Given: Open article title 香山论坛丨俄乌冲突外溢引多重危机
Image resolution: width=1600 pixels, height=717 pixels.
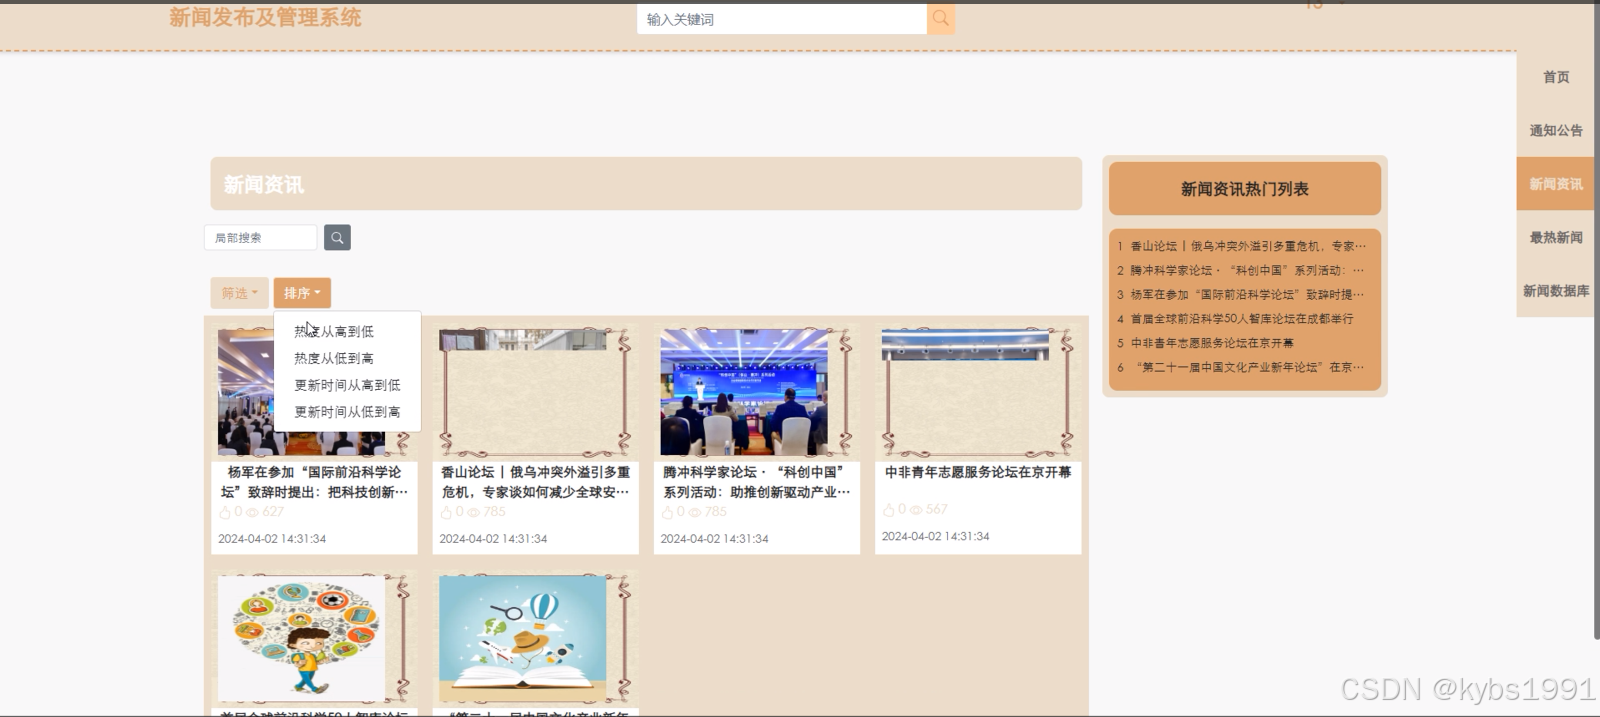Looking at the screenshot, I should tap(535, 482).
